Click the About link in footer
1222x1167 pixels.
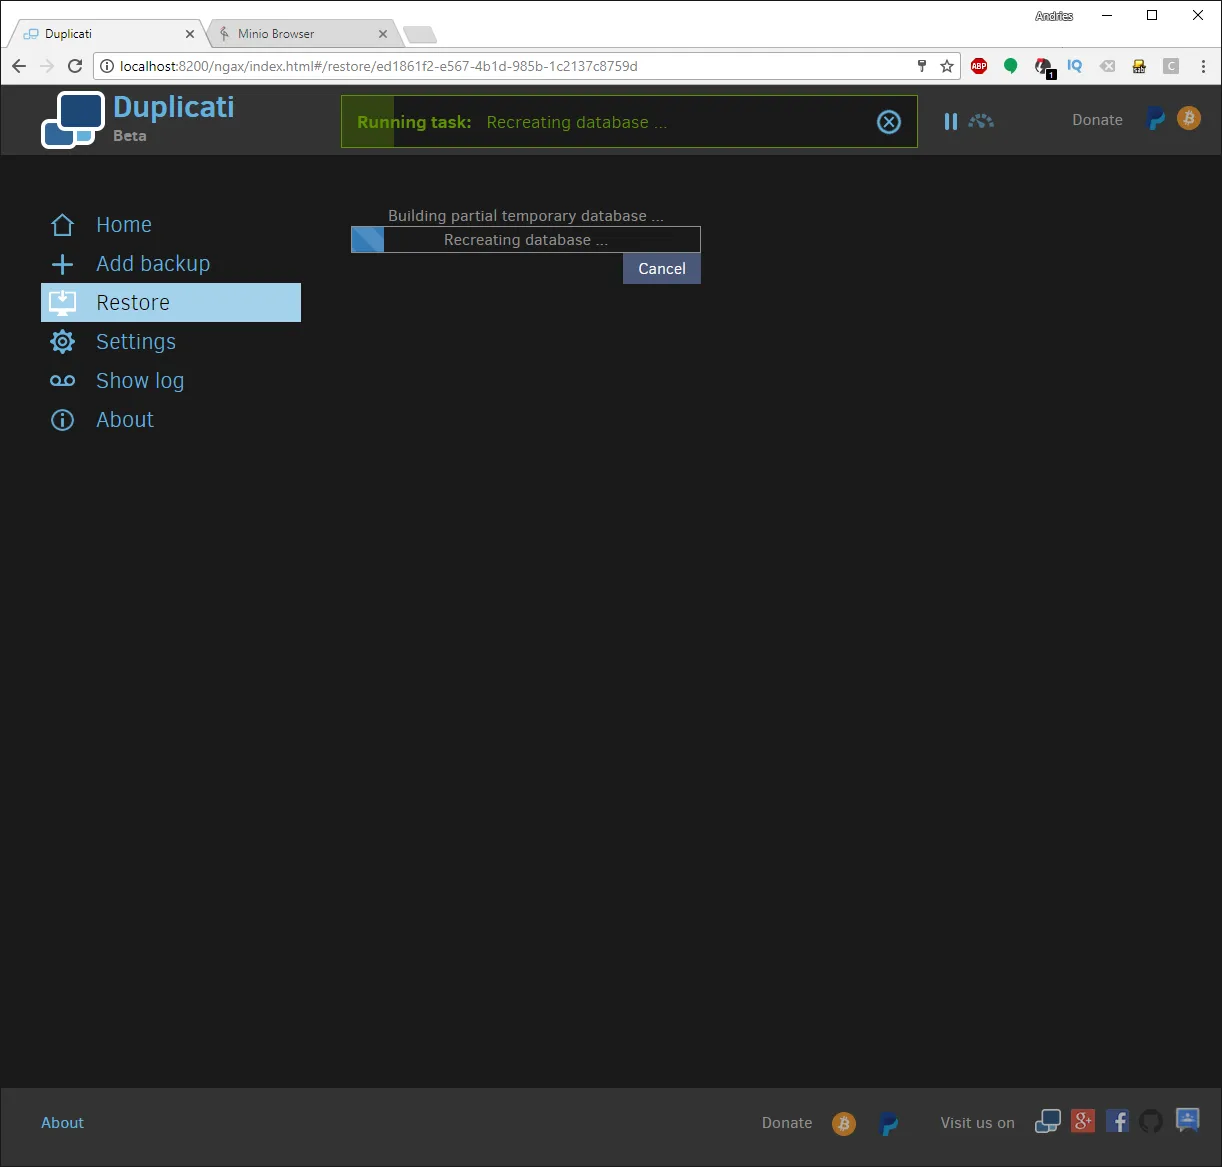point(62,1123)
